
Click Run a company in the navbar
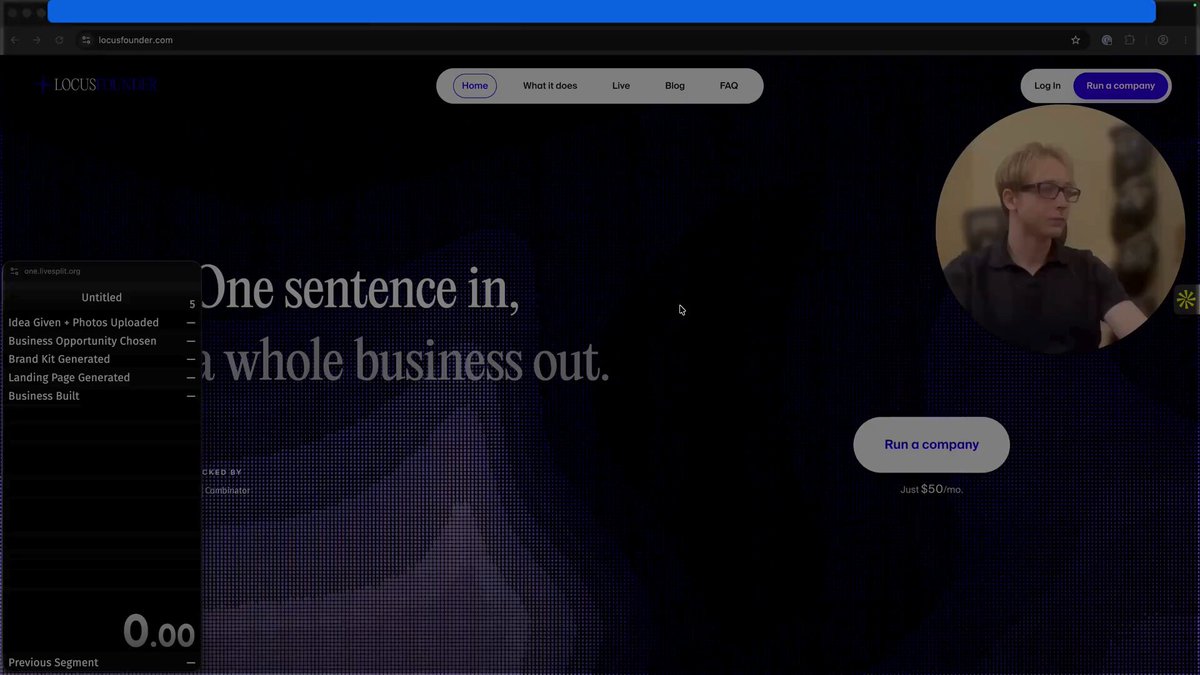1121,86
